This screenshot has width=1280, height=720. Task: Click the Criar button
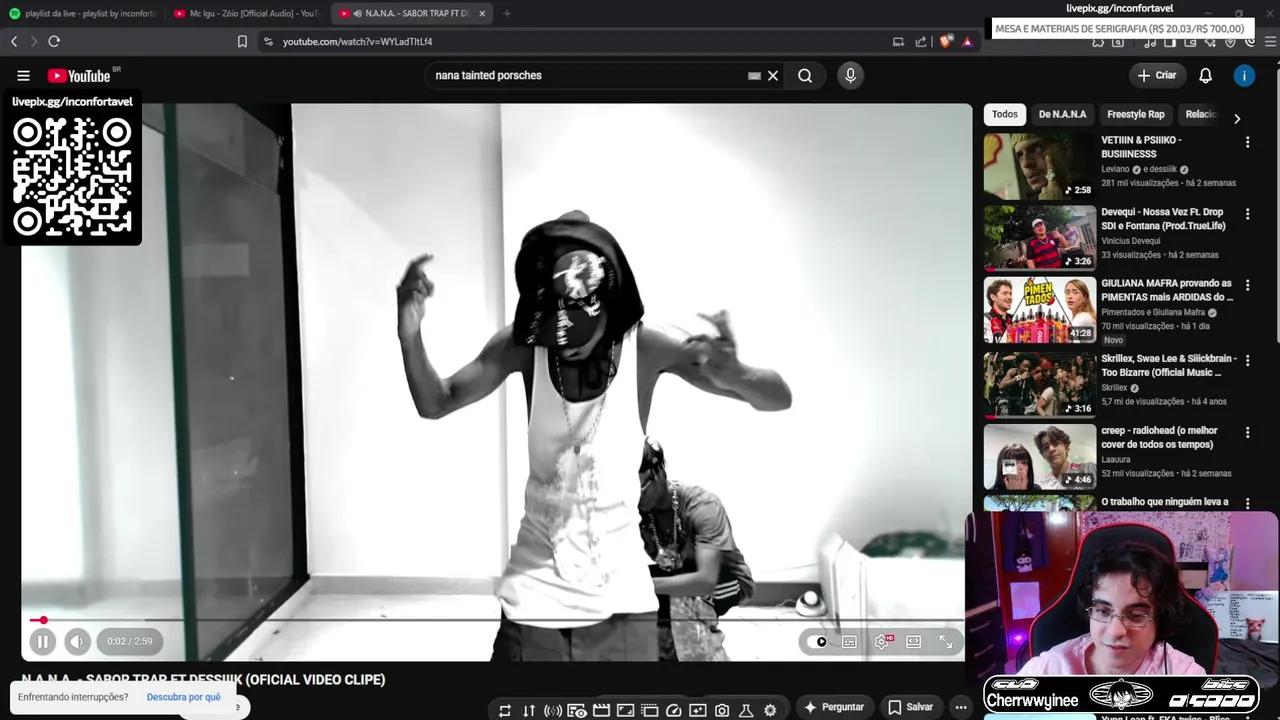(x=1157, y=75)
